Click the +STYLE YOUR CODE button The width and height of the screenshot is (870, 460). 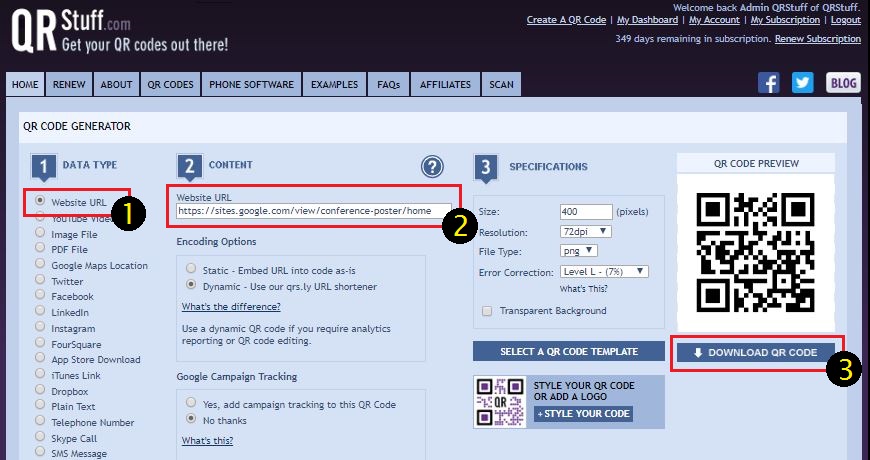tap(583, 413)
